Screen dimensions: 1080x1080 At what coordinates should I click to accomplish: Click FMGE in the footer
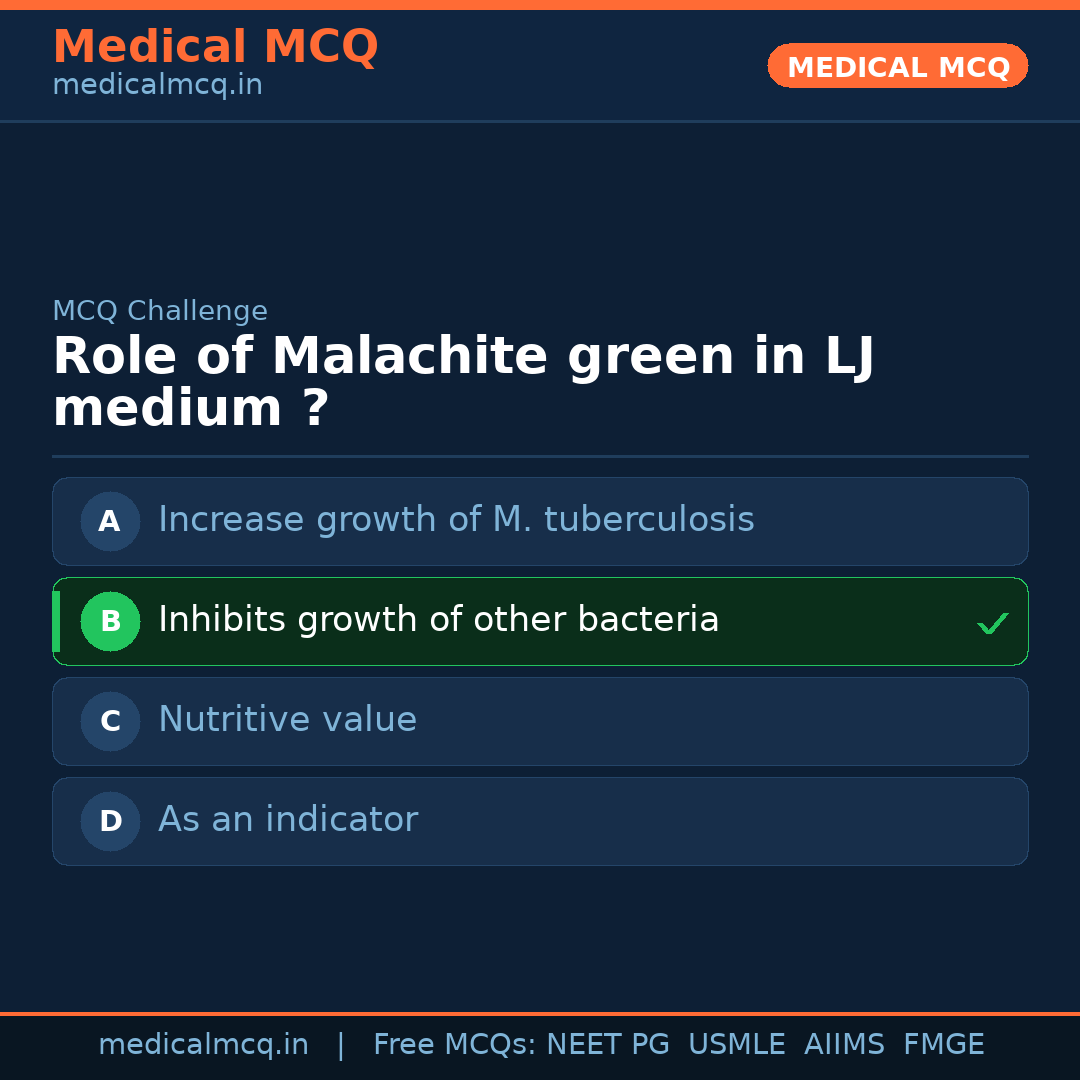pyautogui.click(x=943, y=1045)
